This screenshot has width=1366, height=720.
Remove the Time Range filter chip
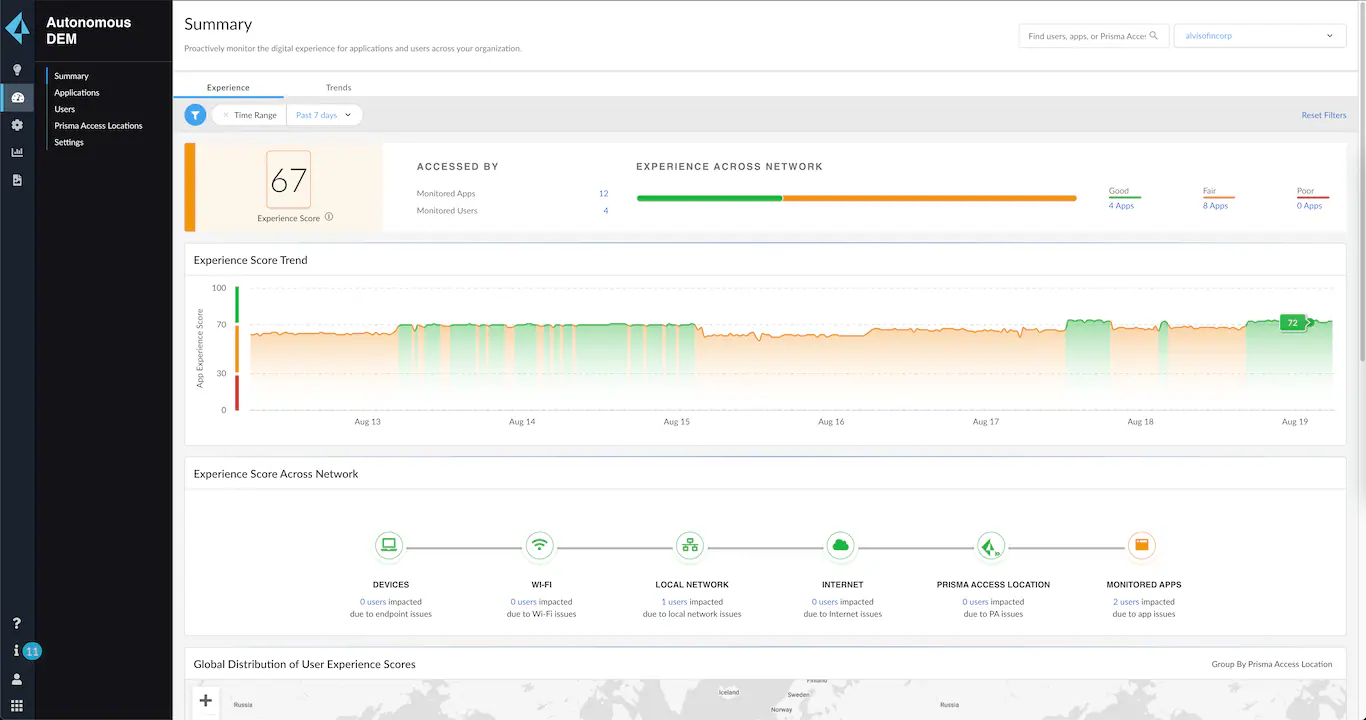pyautogui.click(x=226, y=115)
